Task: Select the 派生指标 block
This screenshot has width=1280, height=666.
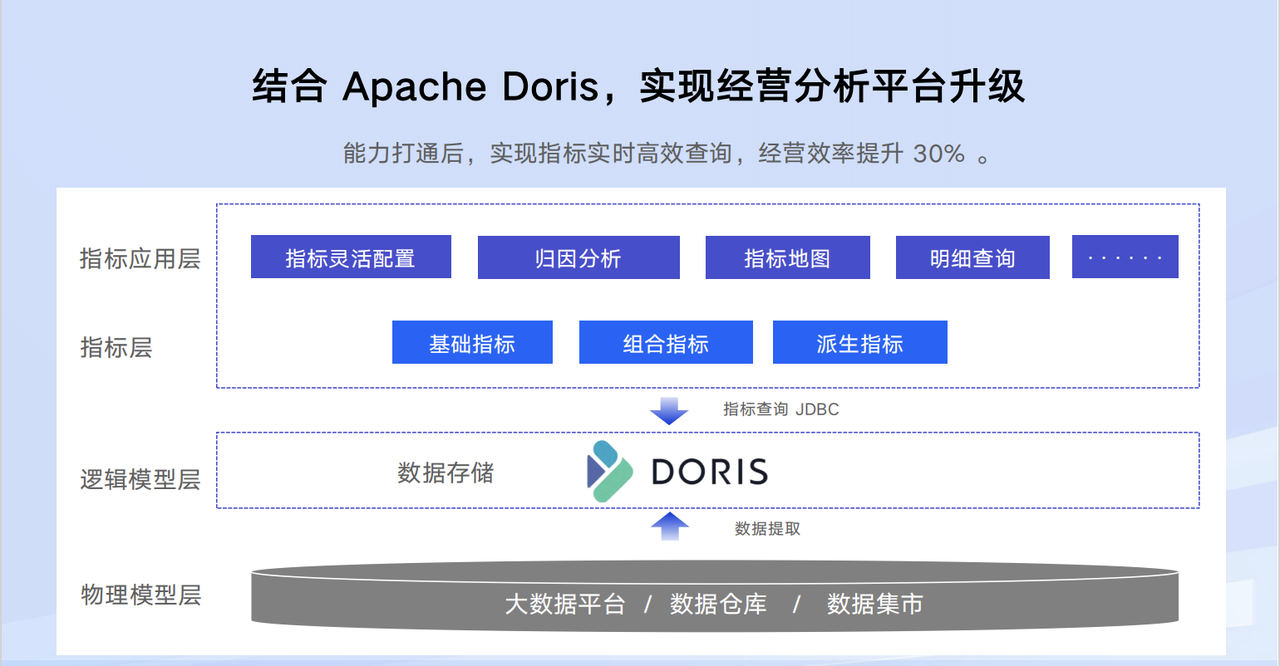Action: pos(860,342)
